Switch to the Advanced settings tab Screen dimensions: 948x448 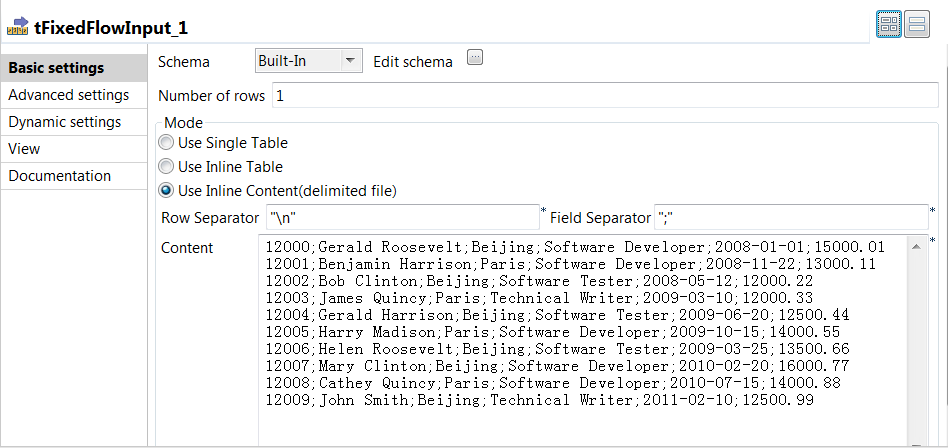point(68,95)
